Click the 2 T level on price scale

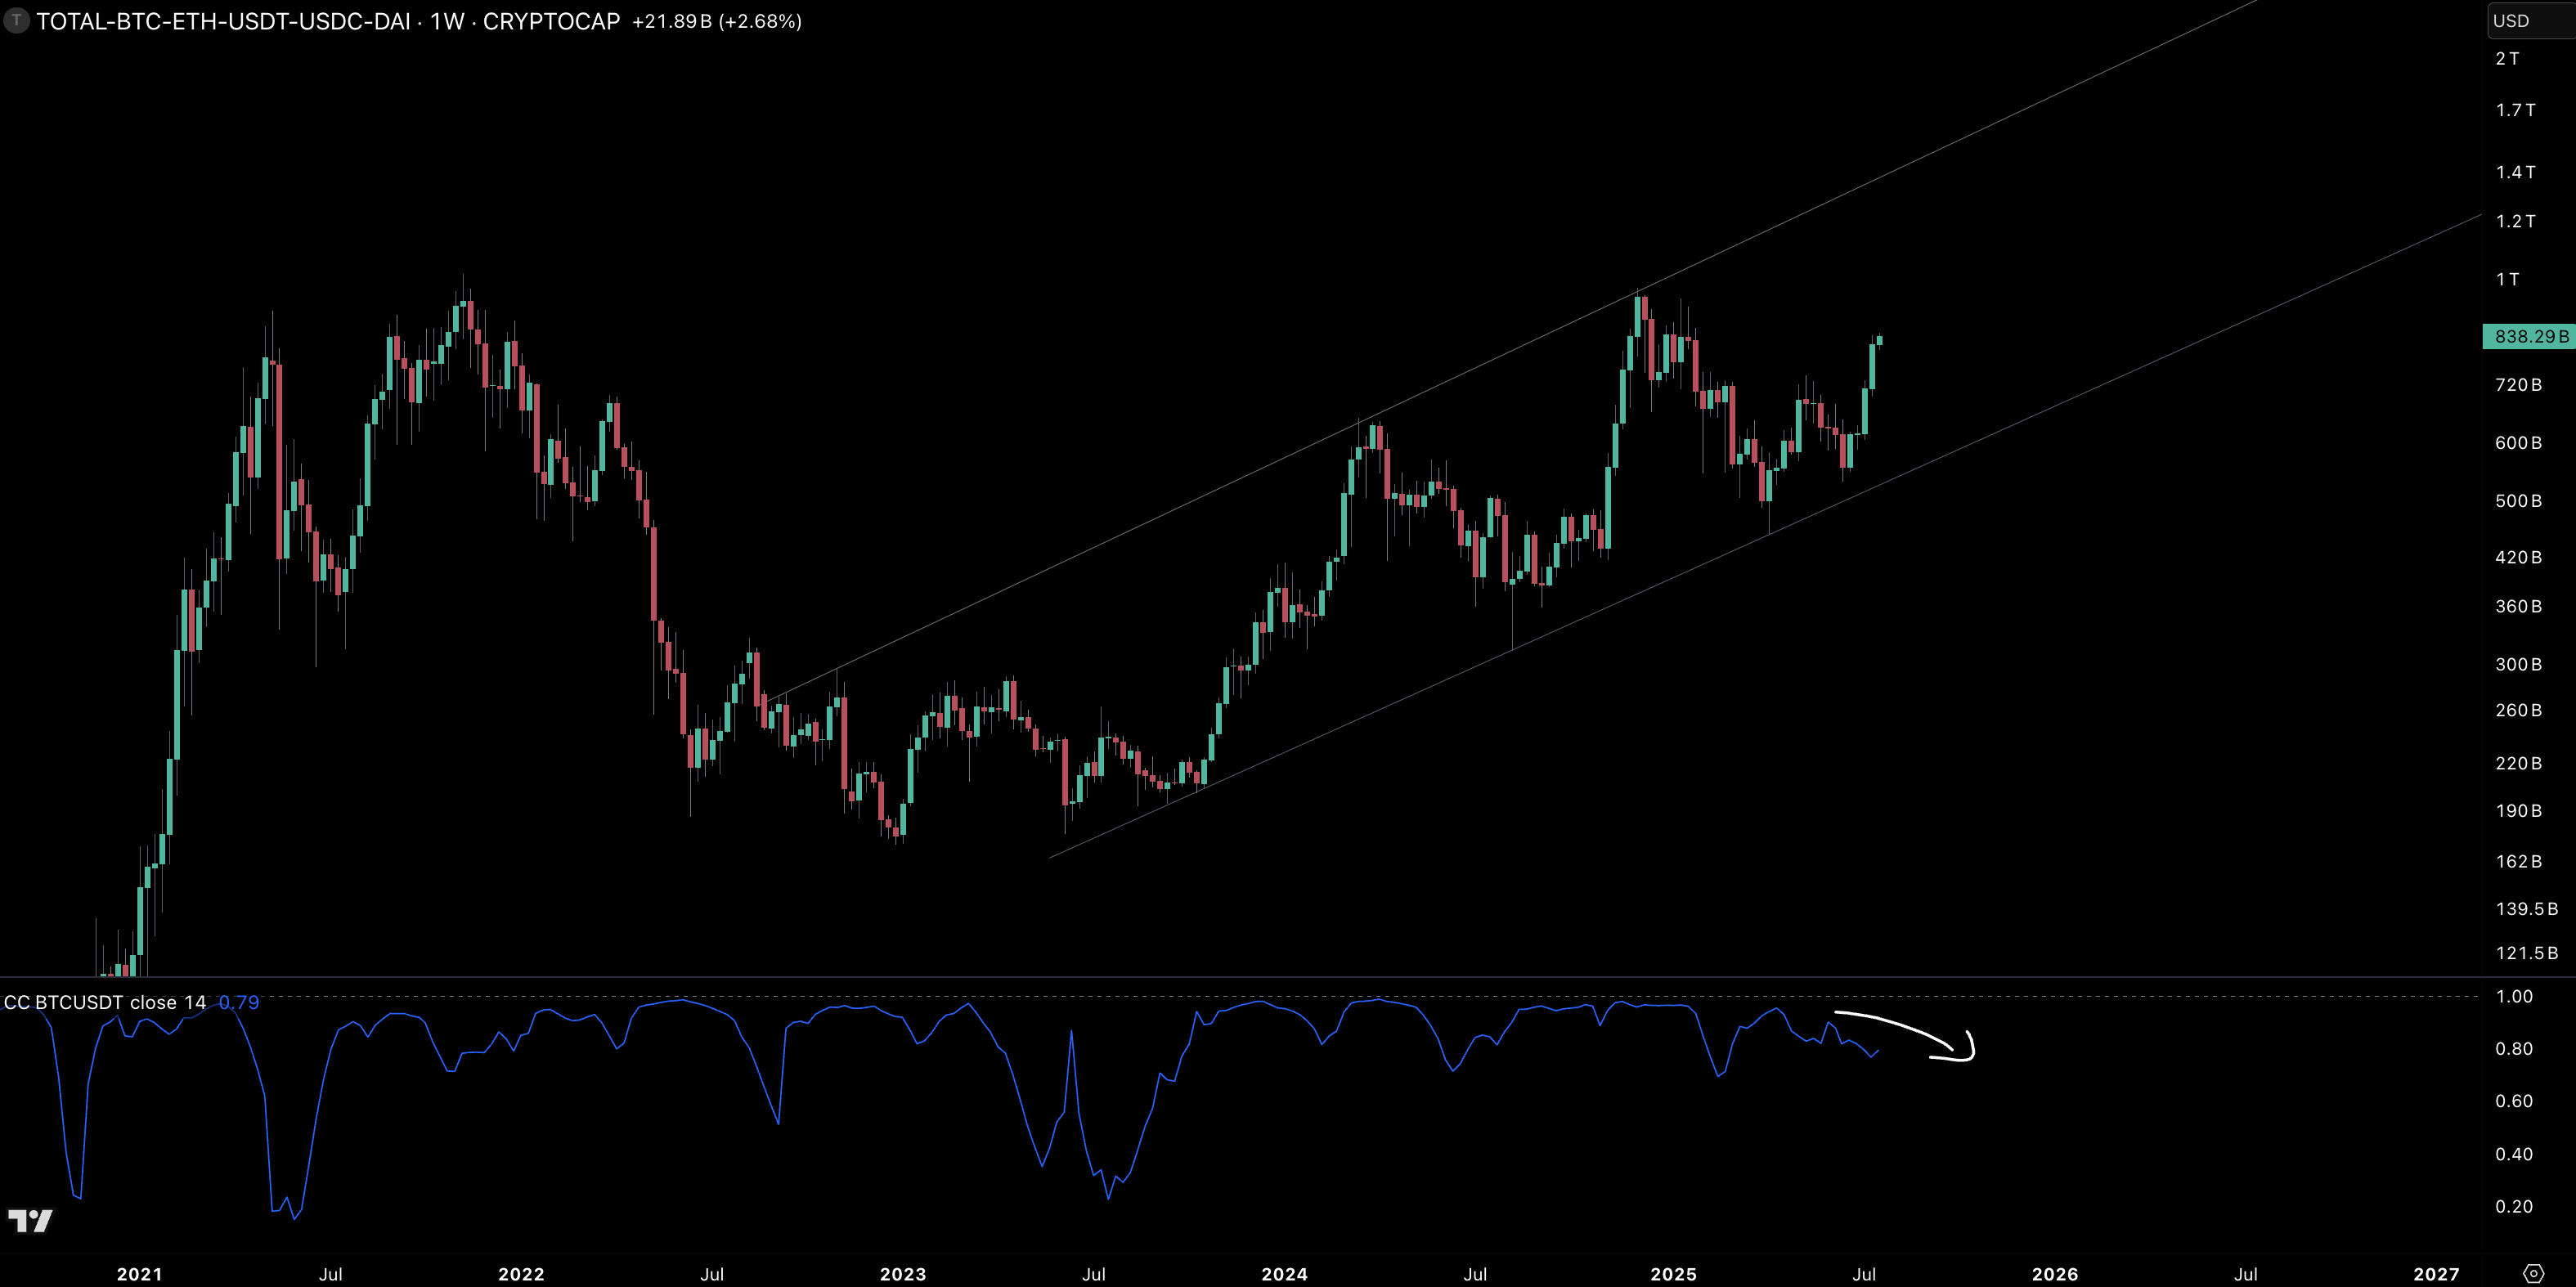(x=2508, y=59)
